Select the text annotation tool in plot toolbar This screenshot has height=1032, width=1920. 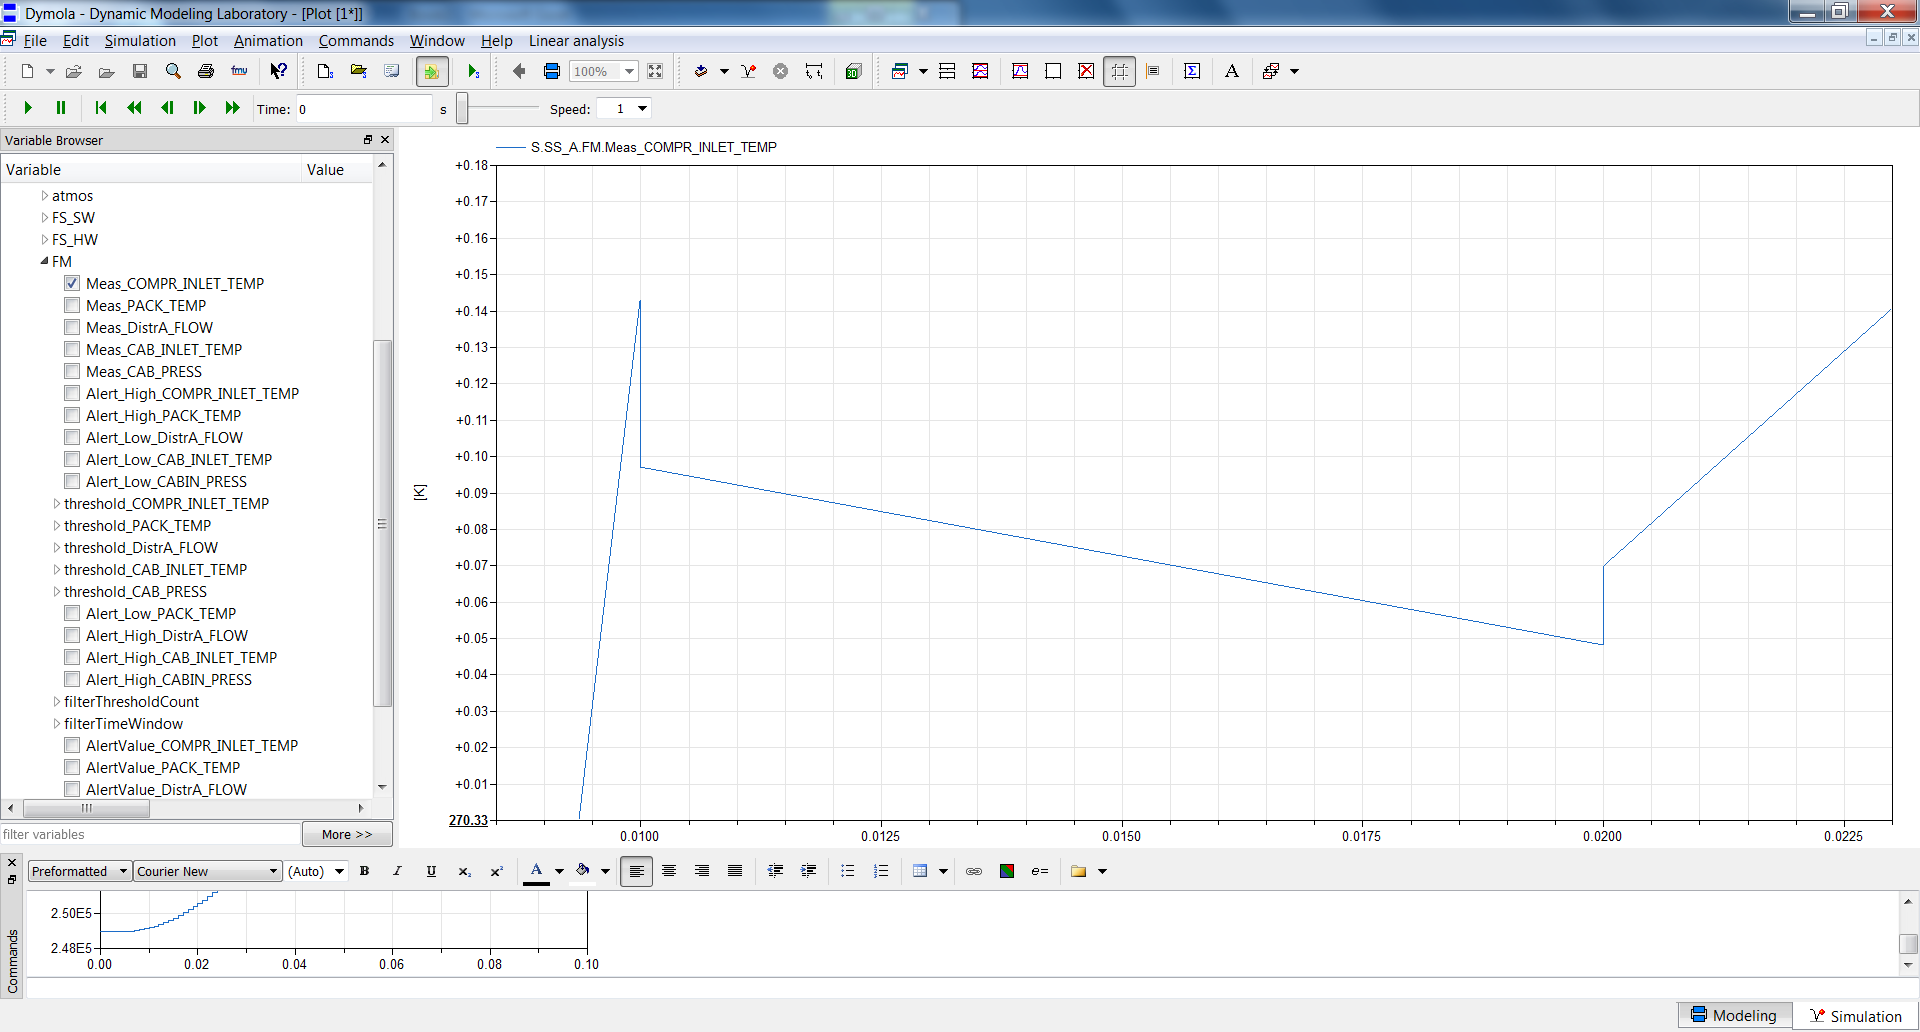1231,71
